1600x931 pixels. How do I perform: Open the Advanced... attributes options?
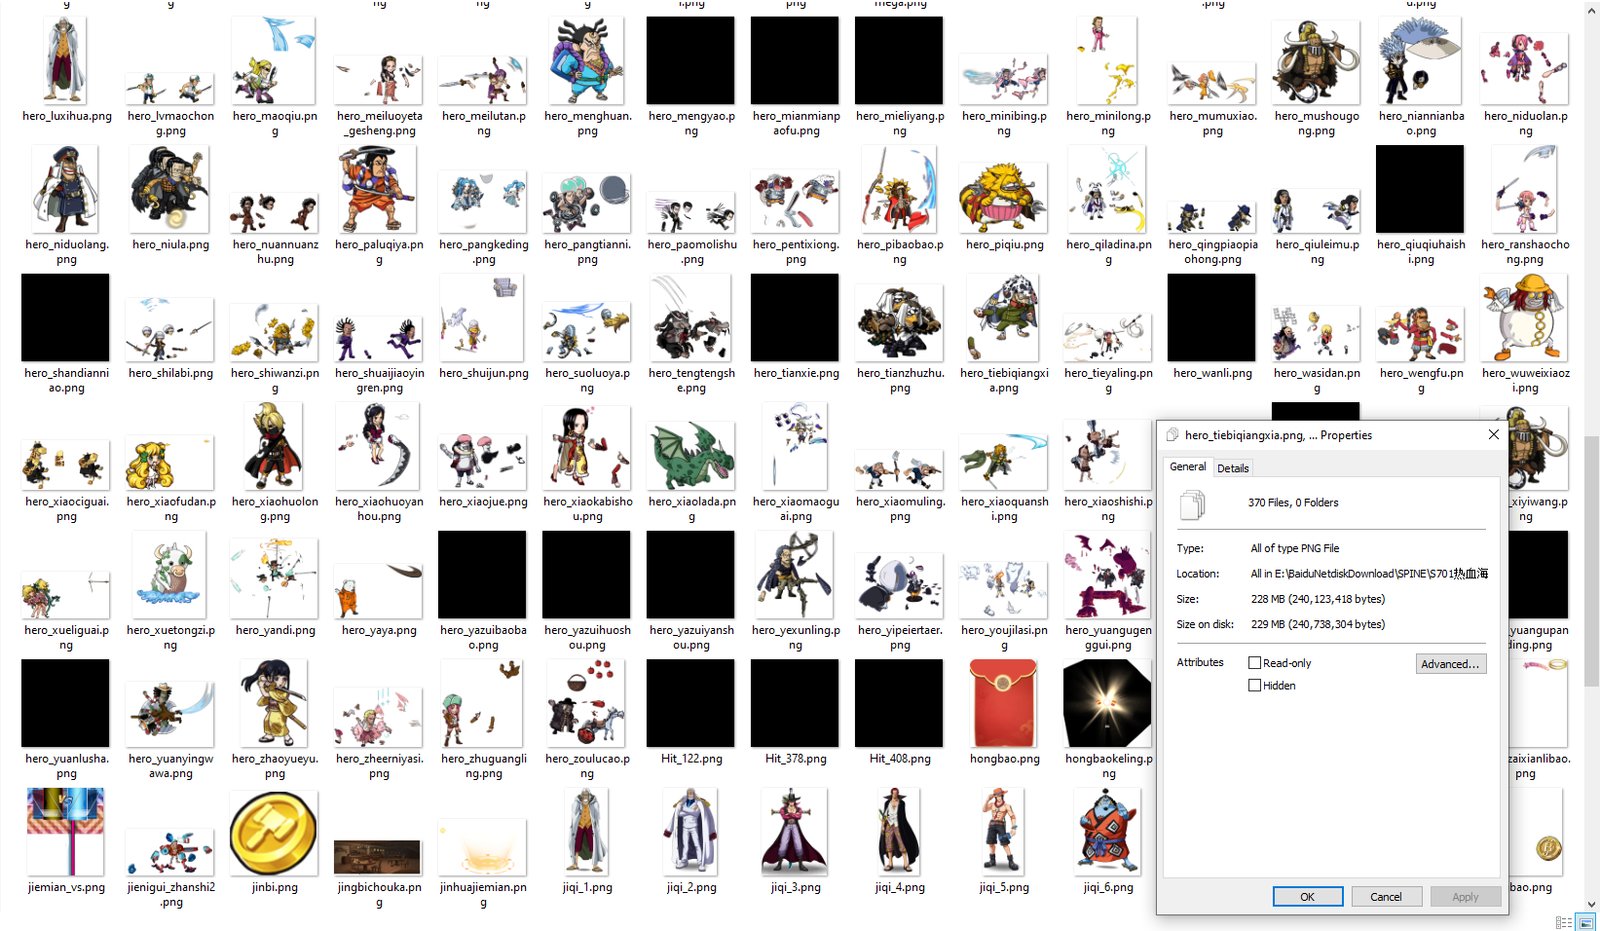[1451, 664]
